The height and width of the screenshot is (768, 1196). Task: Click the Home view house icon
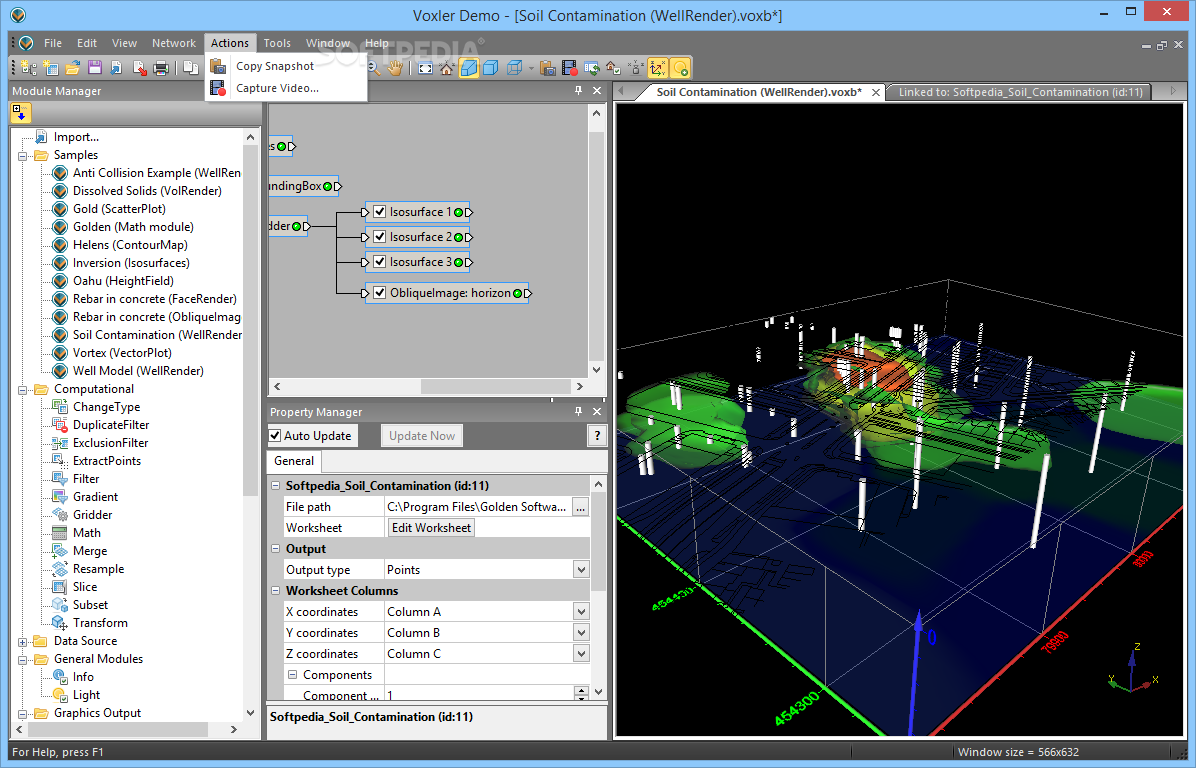point(447,68)
